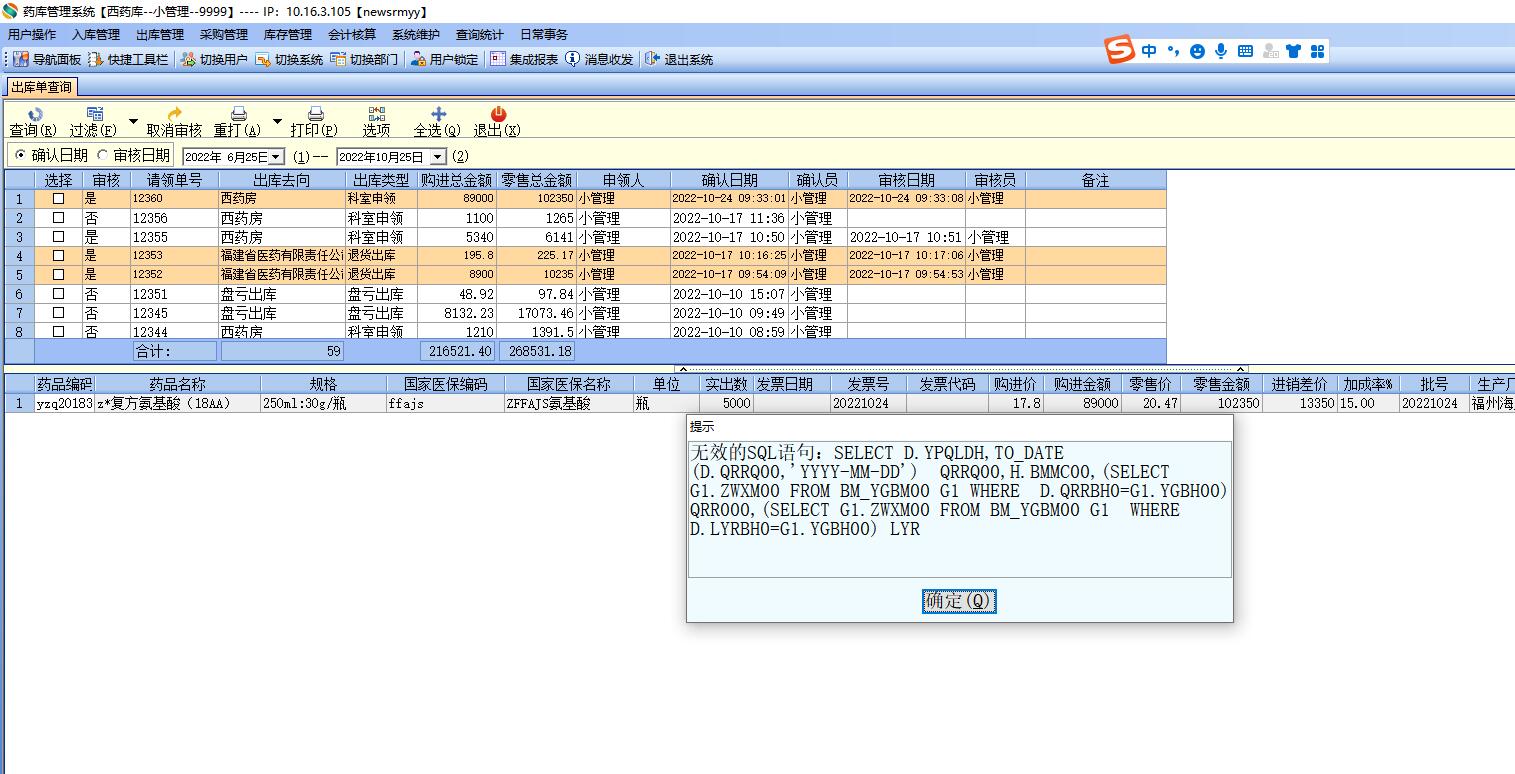Switch to the 出库单查询 tab
Viewport: 1515px width, 774px height.
[42, 87]
